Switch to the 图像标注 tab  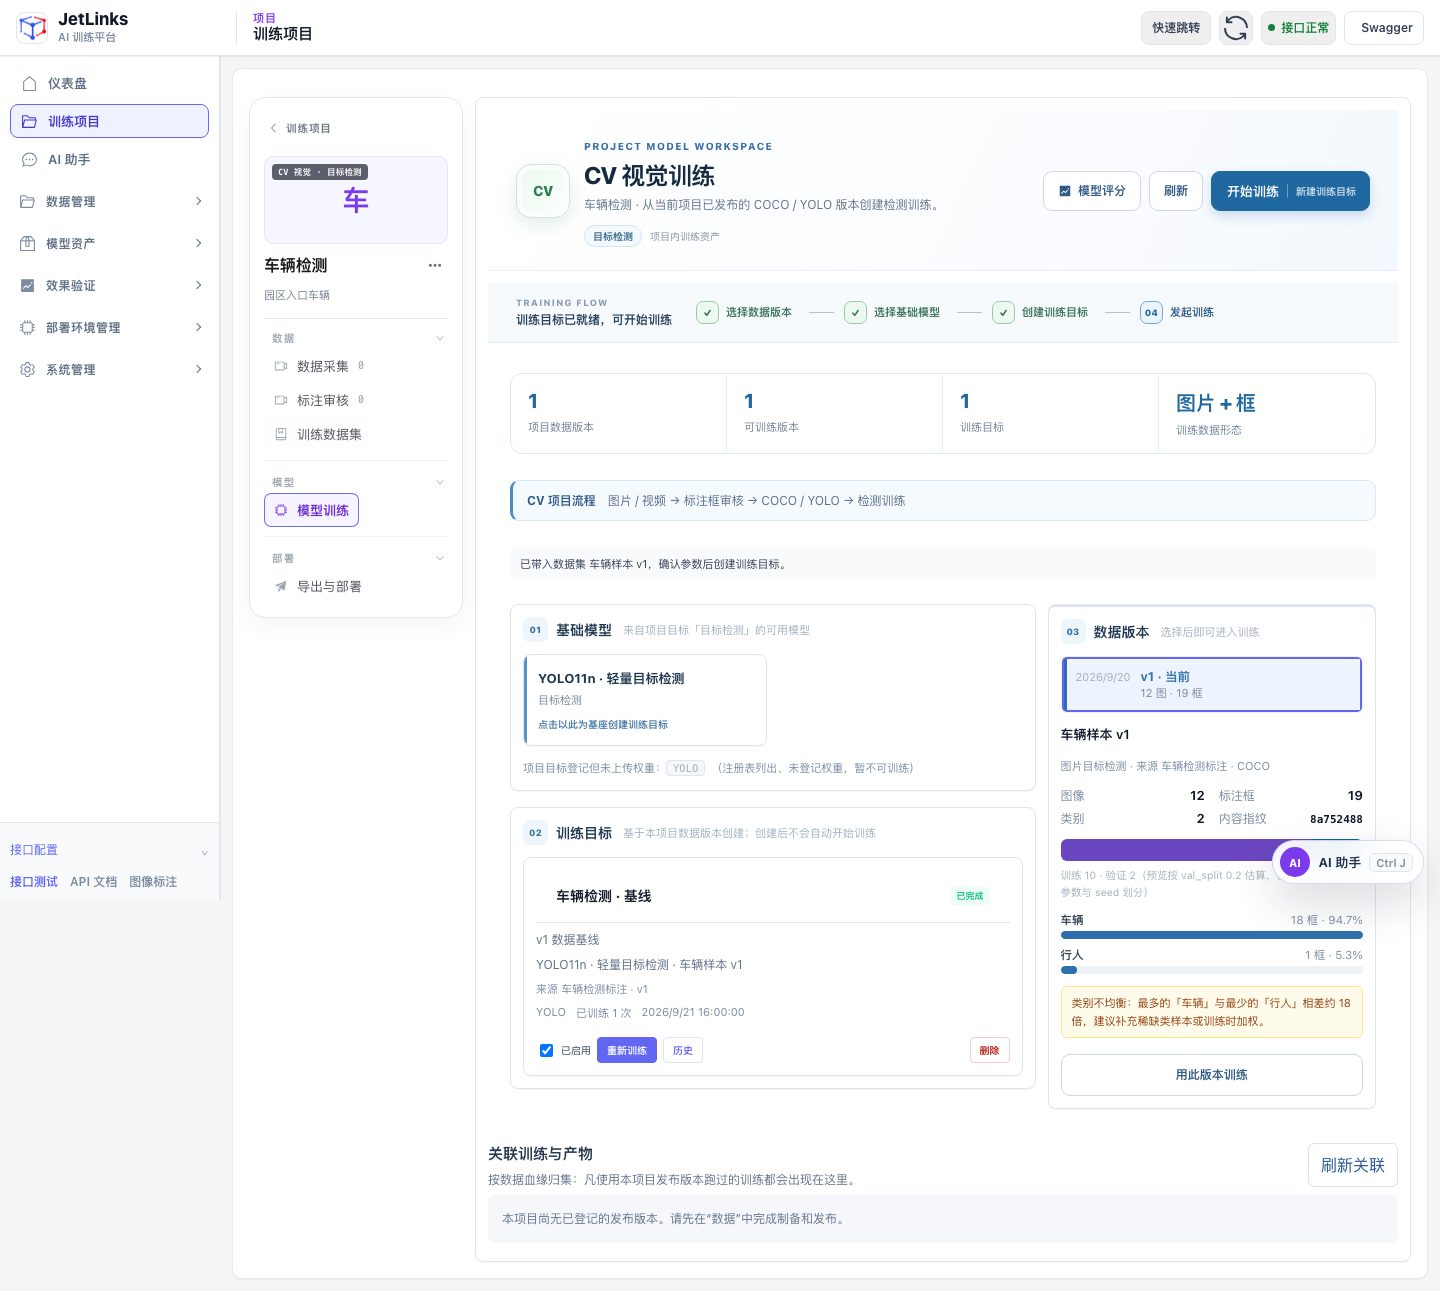coord(153,882)
